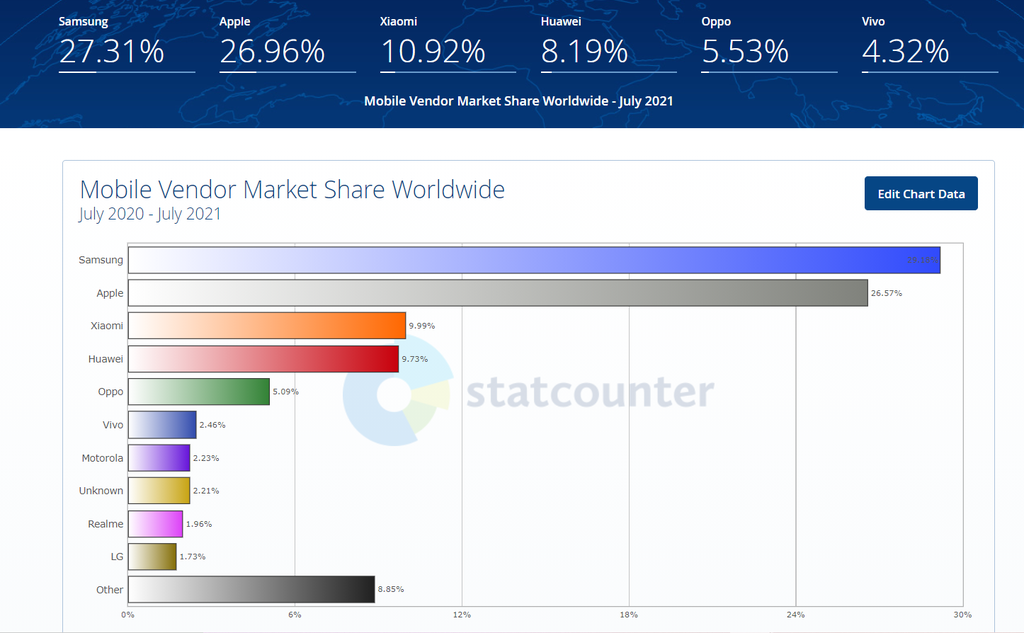The width and height of the screenshot is (1024, 633).
Task: Select the Oppo 5.53% stat at top
Action: tap(769, 43)
